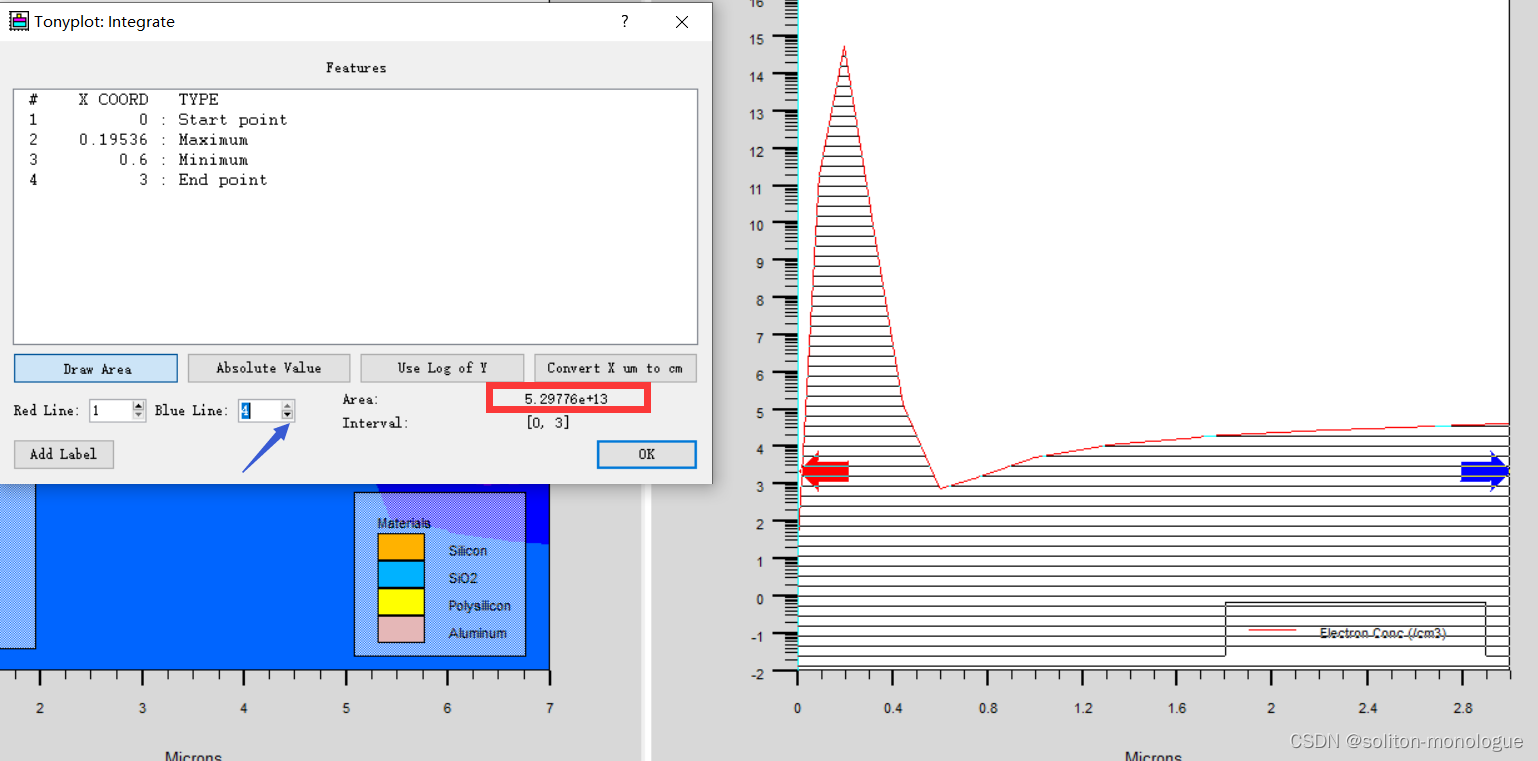The width and height of the screenshot is (1538, 761).
Task: Click the Tonyplot application icon in title bar
Action: pos(19,20)
